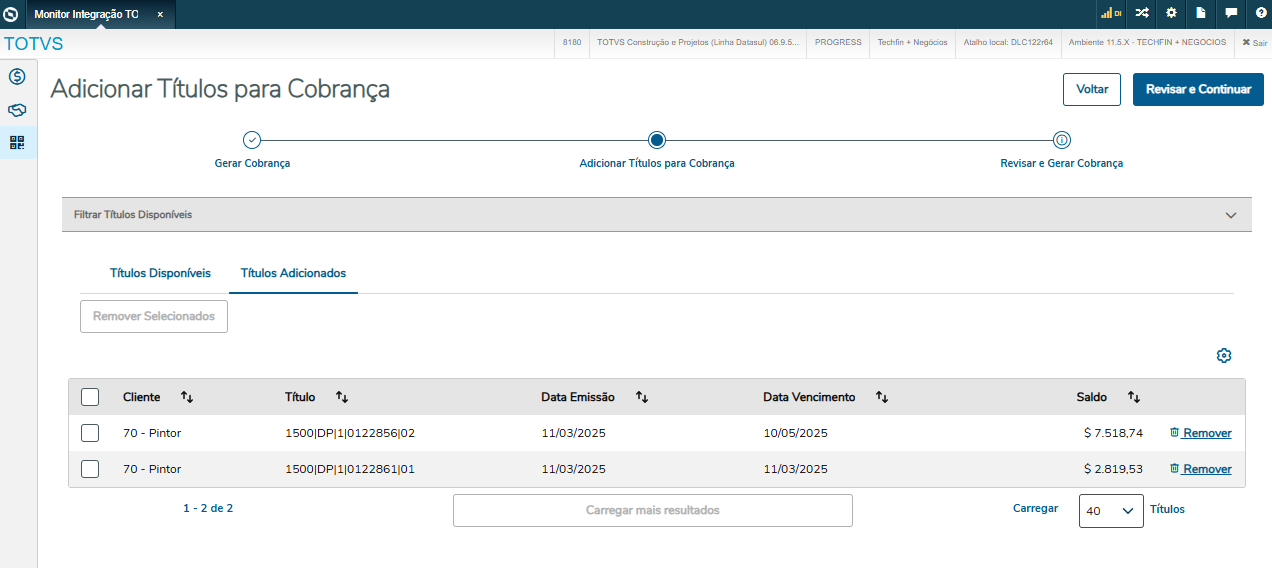The image size is (1272, 568).
Task: Remove the título with saldo 2.819,53
Action: (x=1200, y=469)
